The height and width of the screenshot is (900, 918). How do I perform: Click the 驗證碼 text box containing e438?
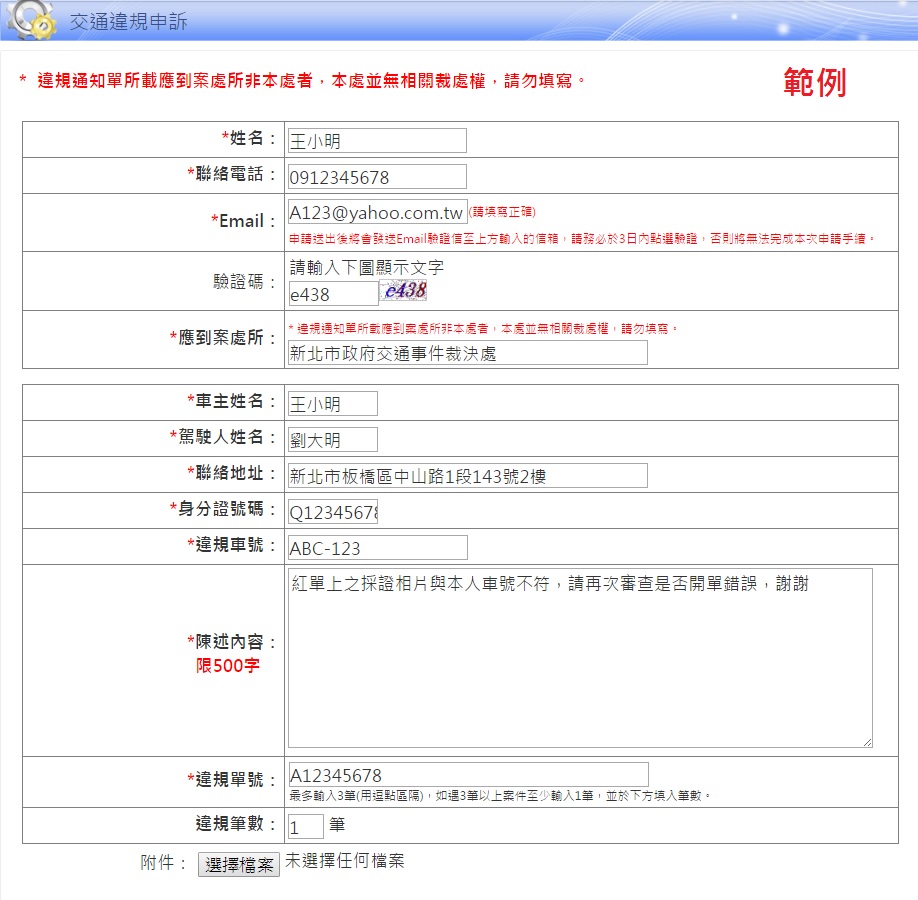(x=333, y=294)
